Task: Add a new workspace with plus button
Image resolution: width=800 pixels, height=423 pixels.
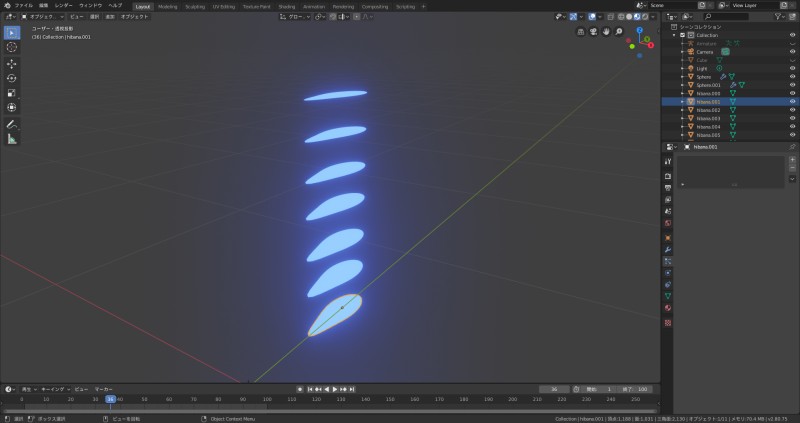Action: [423, 7]
